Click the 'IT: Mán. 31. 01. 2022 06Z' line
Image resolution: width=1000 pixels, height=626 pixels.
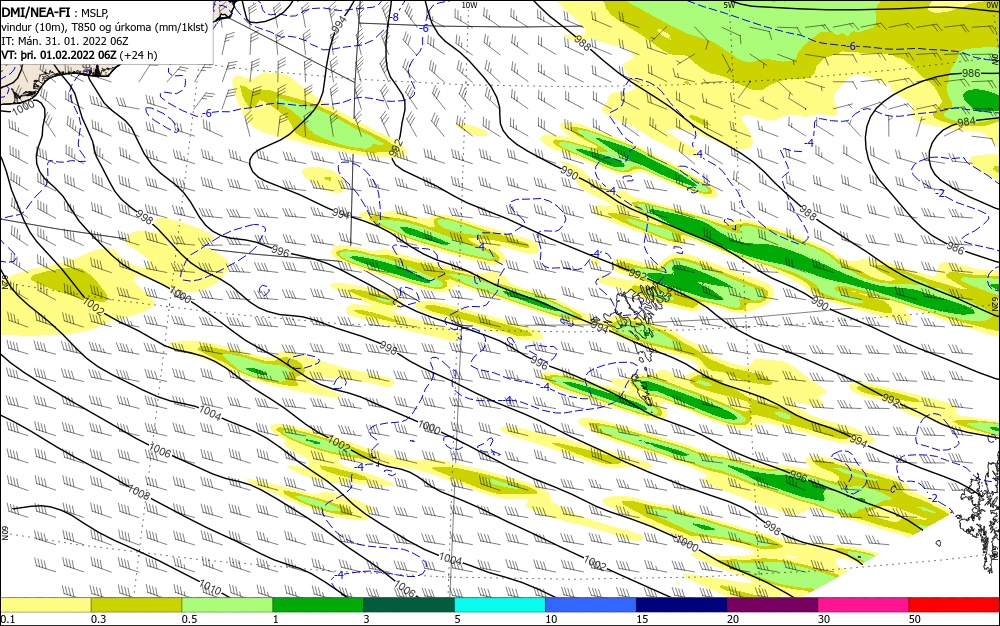[x=65, y=41]
